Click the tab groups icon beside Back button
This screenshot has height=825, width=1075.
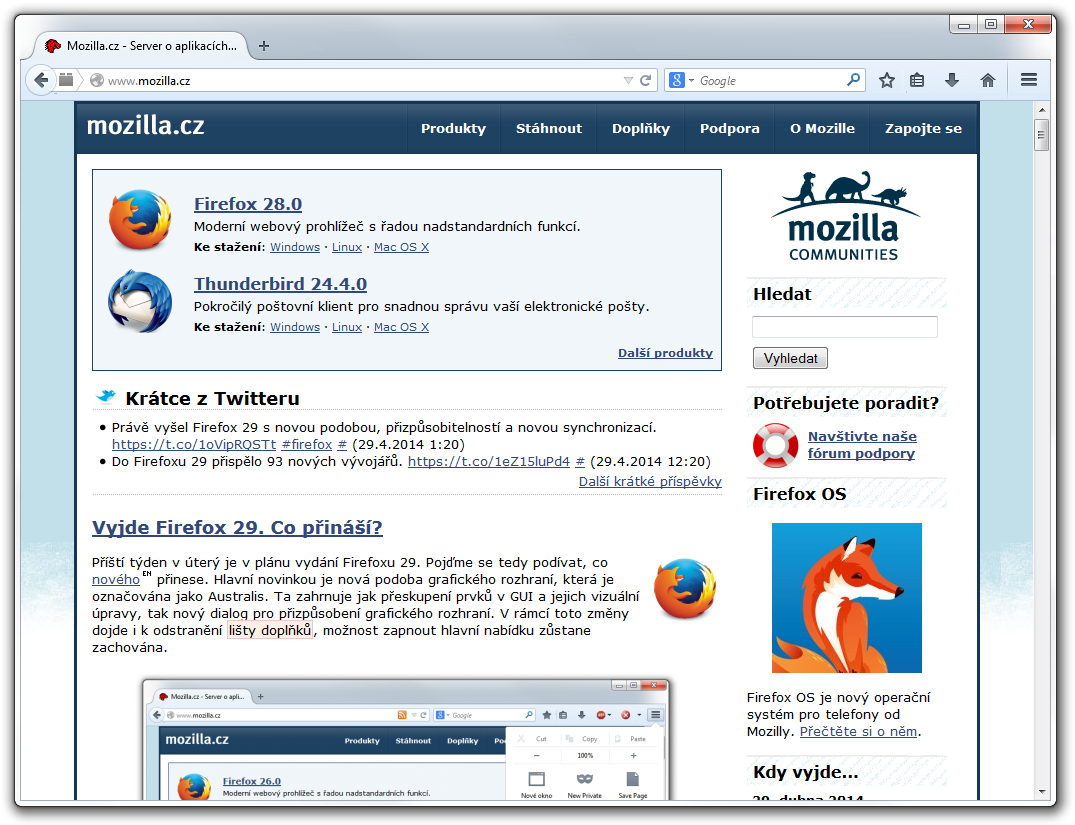(66, 80)
